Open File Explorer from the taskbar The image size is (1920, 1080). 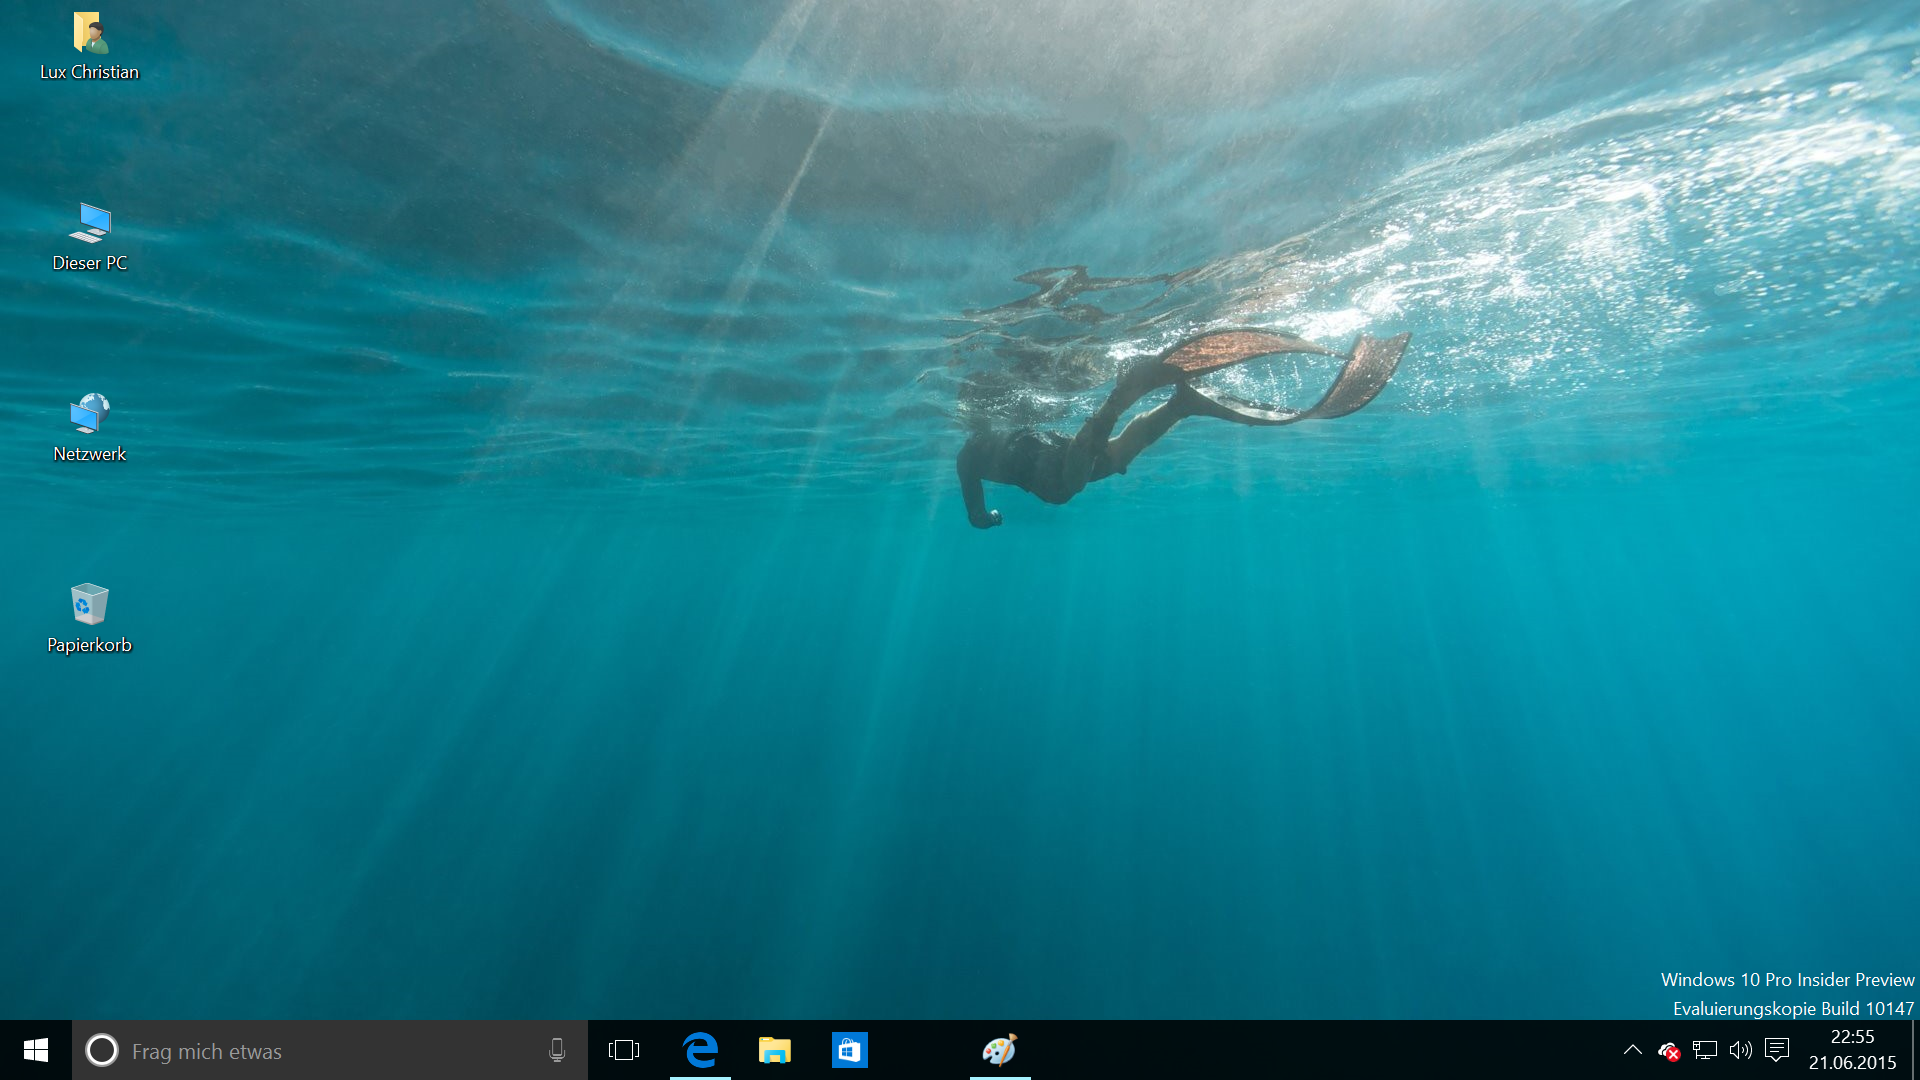tap(775, 1050)
